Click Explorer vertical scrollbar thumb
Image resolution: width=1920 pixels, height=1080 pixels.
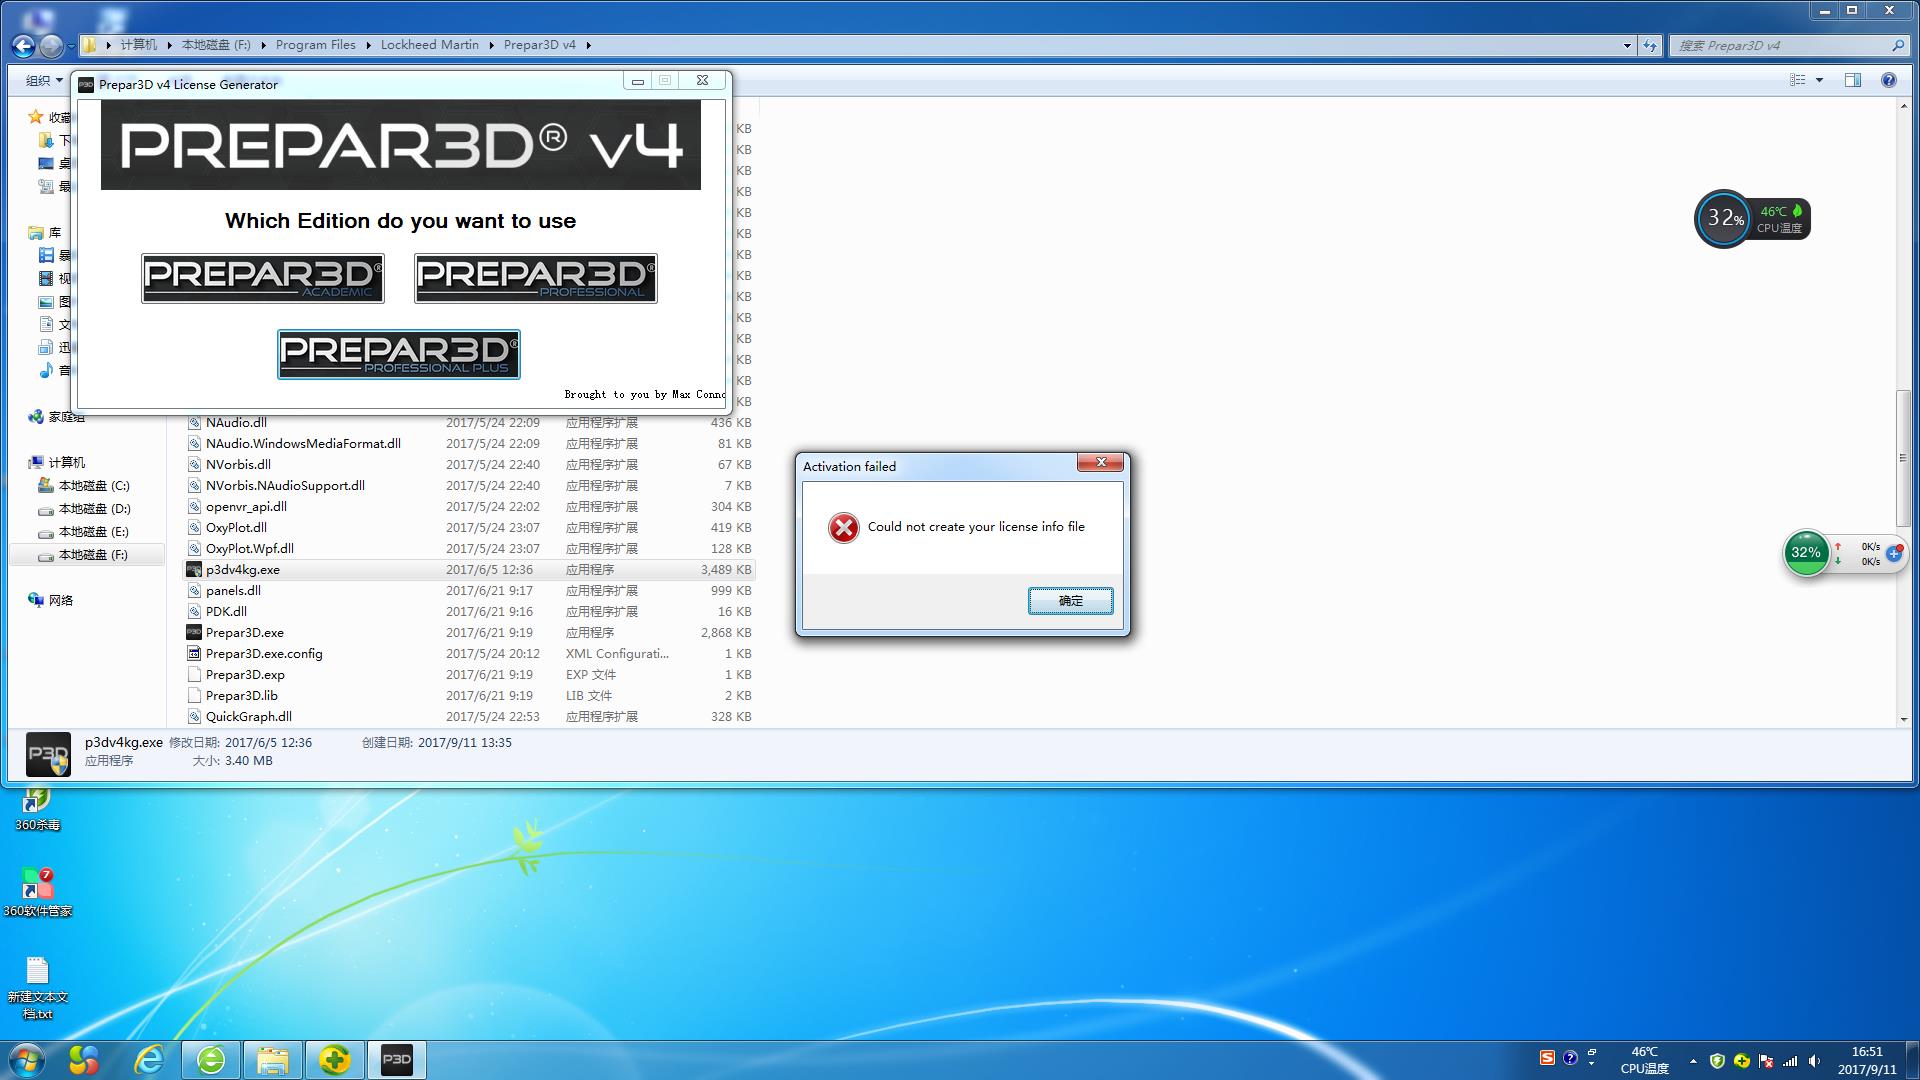1903,458
